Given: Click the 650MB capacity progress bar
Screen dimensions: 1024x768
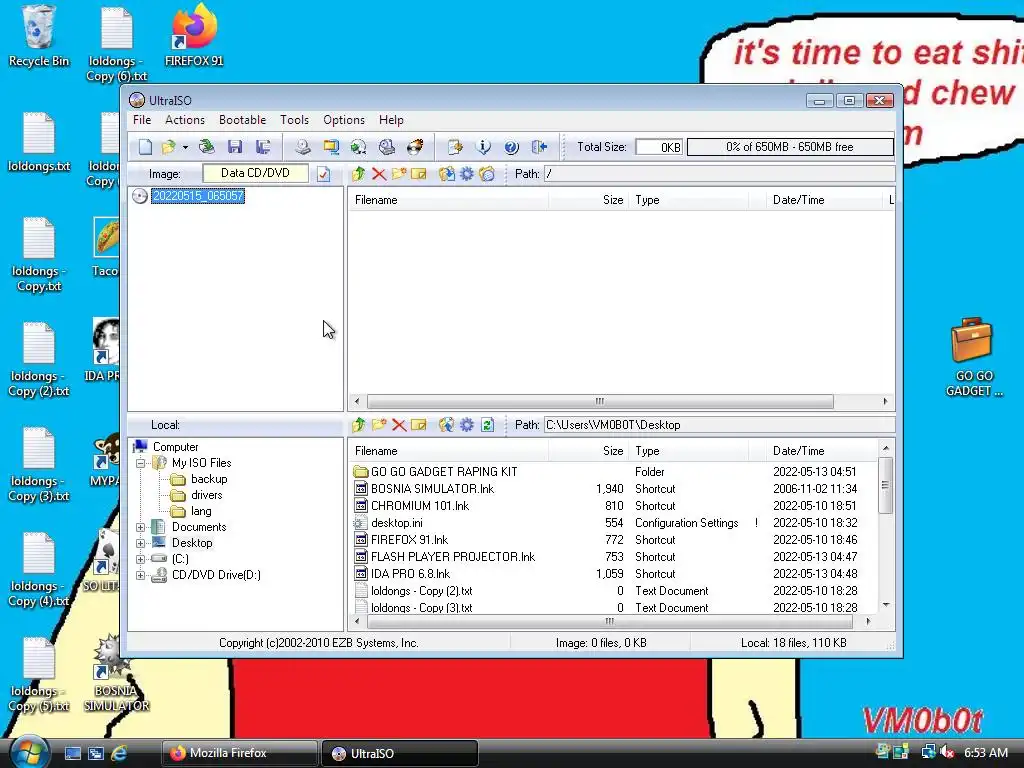Looking at the screenshot, I should pos(790,147).
